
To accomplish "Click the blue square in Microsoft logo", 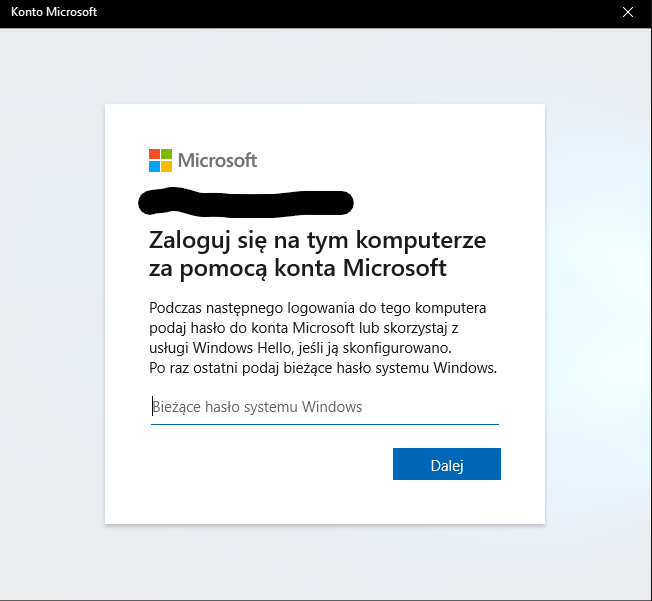I will point(154,167).
